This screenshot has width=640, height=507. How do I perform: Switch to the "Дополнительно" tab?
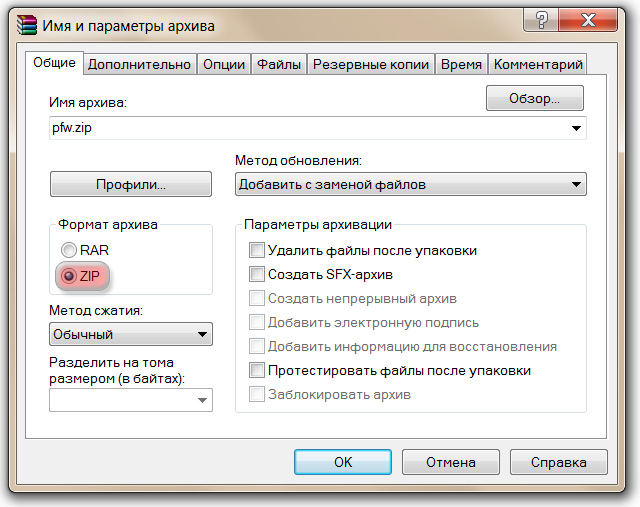tap(139, 64)
